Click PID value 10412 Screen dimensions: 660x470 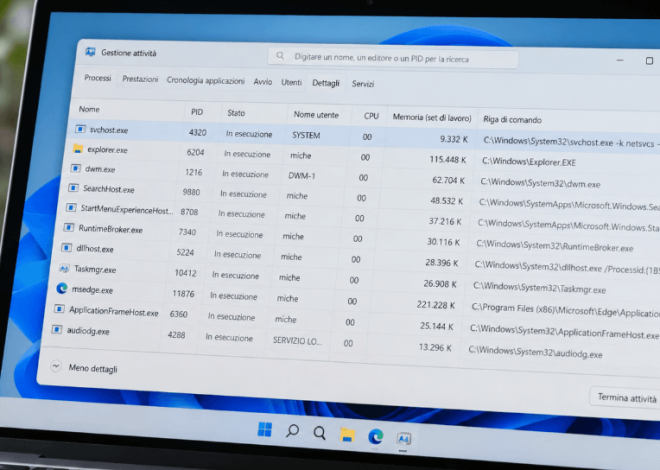[x=186, y=273]
